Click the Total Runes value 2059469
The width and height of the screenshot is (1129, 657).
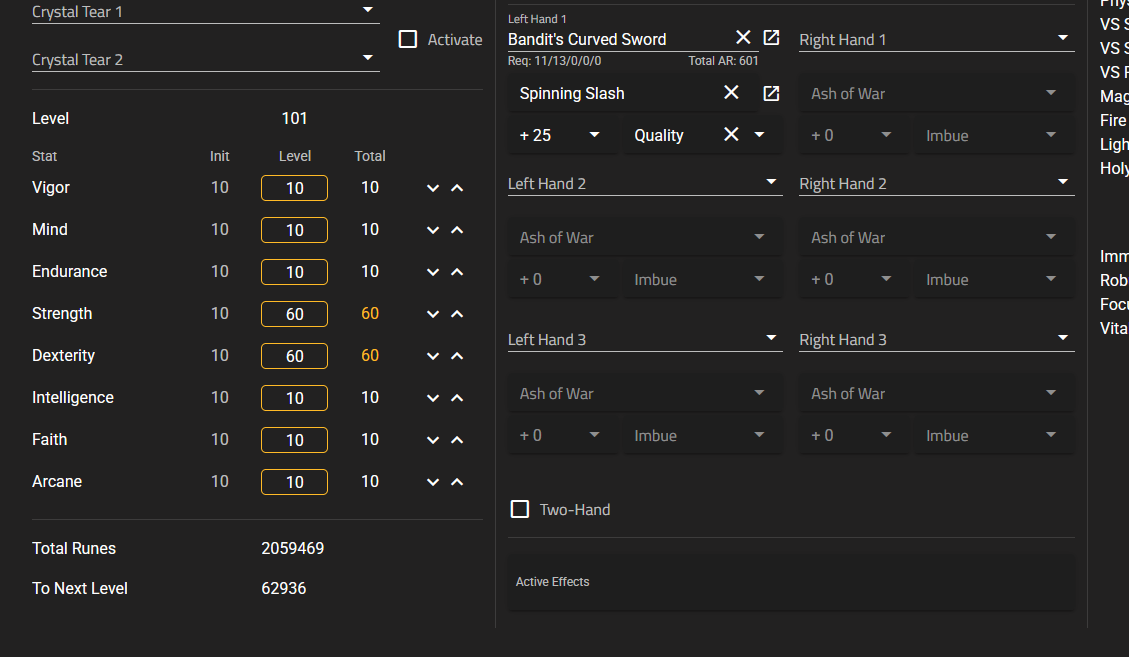292,548
